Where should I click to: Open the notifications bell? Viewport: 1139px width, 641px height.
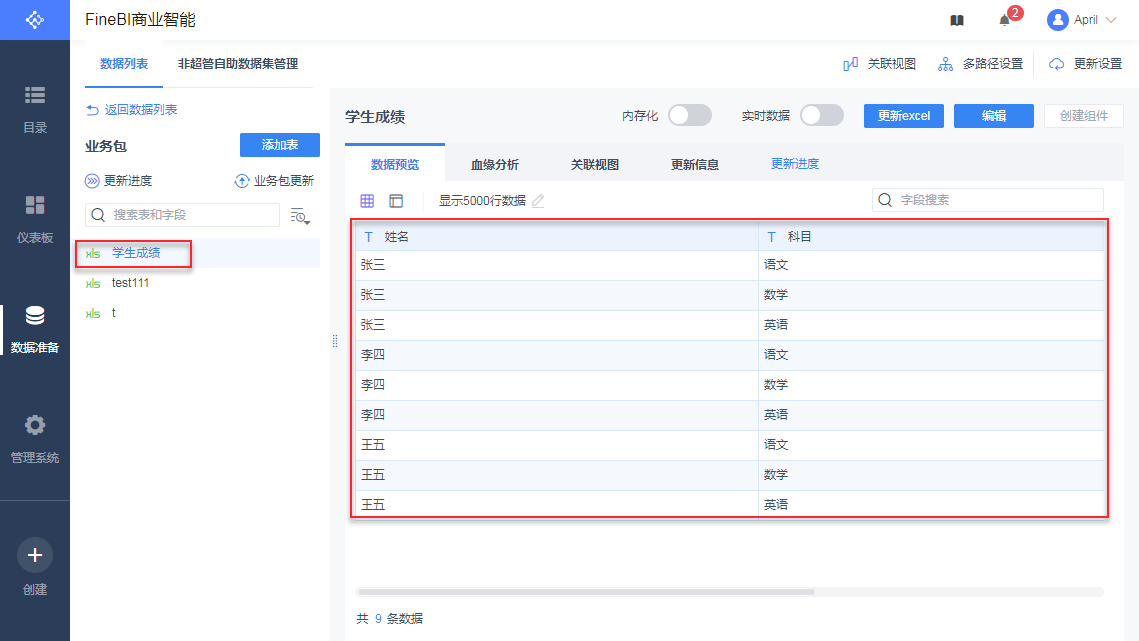point(1005,20)
